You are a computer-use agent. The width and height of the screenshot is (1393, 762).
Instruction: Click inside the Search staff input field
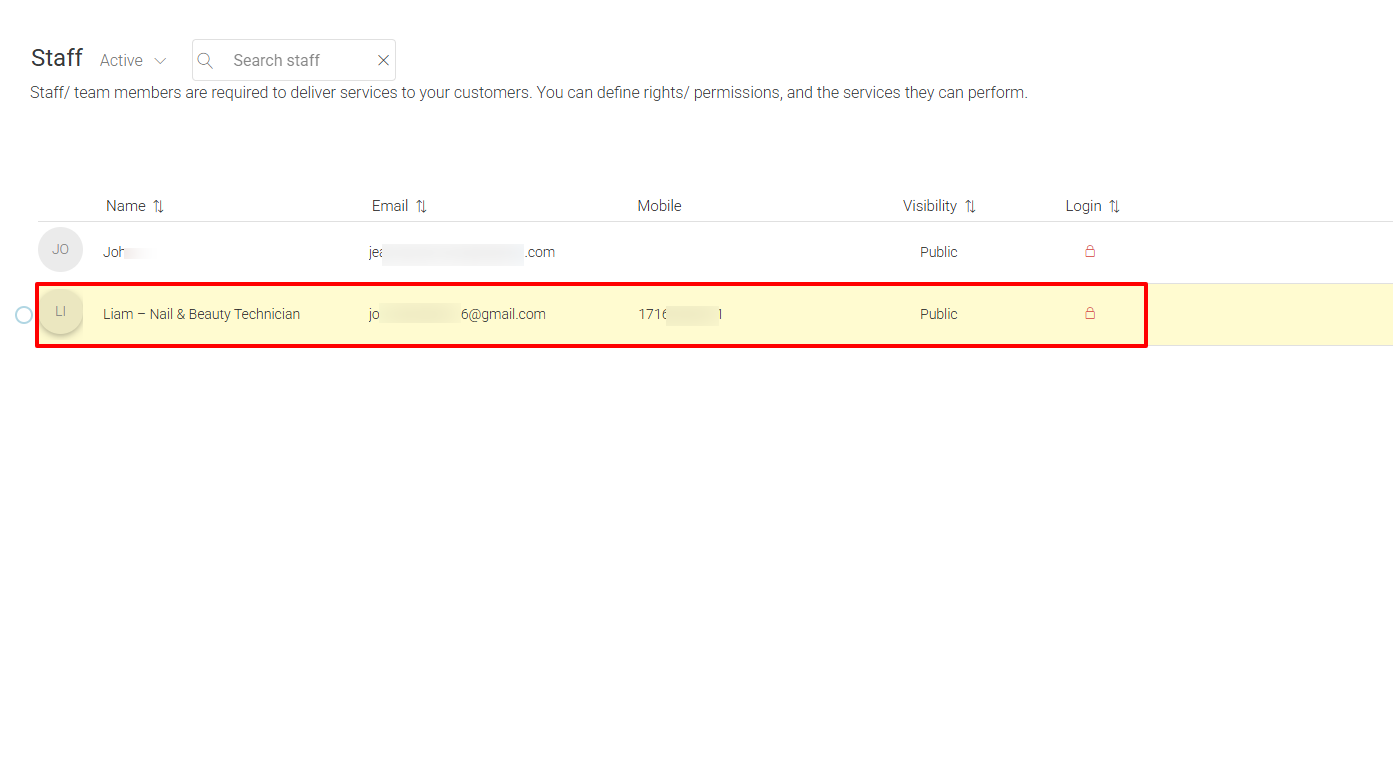click(290, 60)
